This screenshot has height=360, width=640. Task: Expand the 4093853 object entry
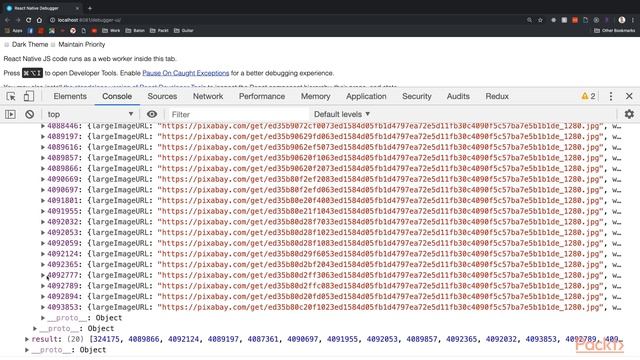coord(43,307)
